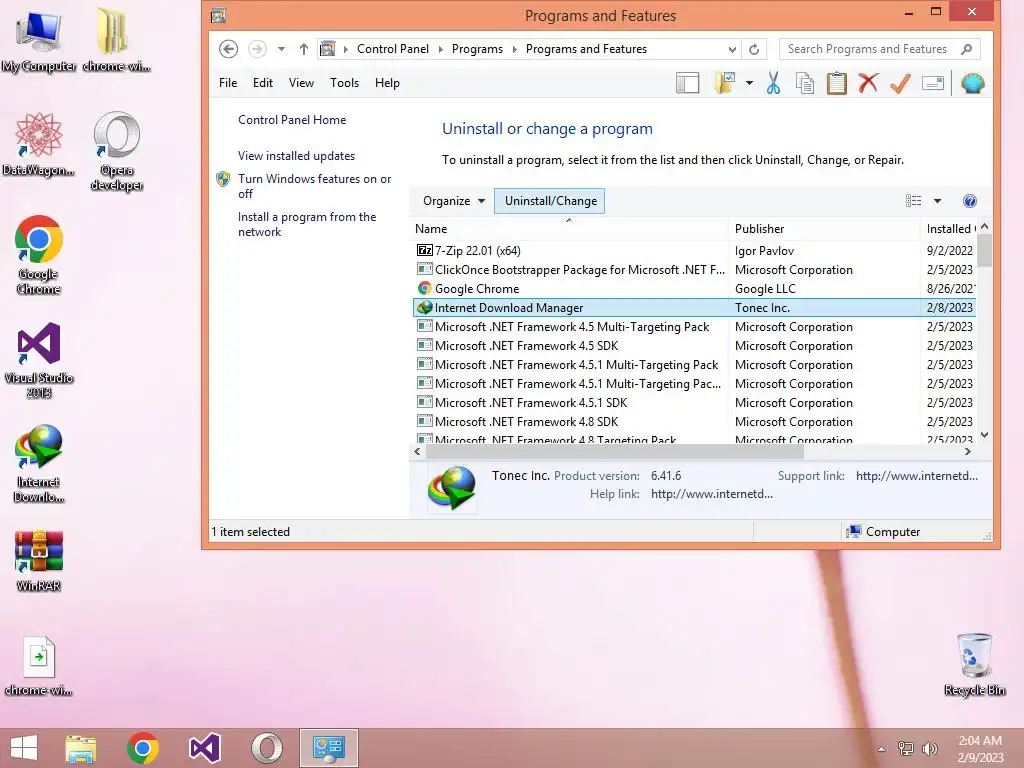Open the dropdown arrow beside folder options icon
The image size is (1024, 768).
click(749, 84)
